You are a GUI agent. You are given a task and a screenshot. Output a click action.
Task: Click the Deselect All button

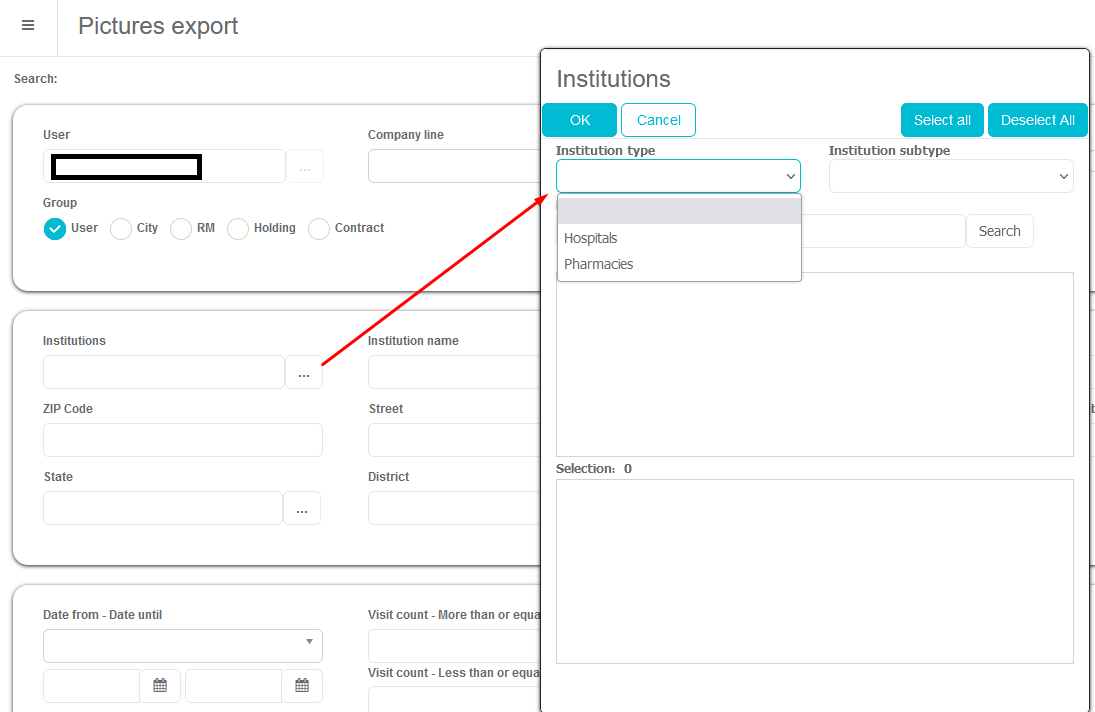tap(1037, 120)
